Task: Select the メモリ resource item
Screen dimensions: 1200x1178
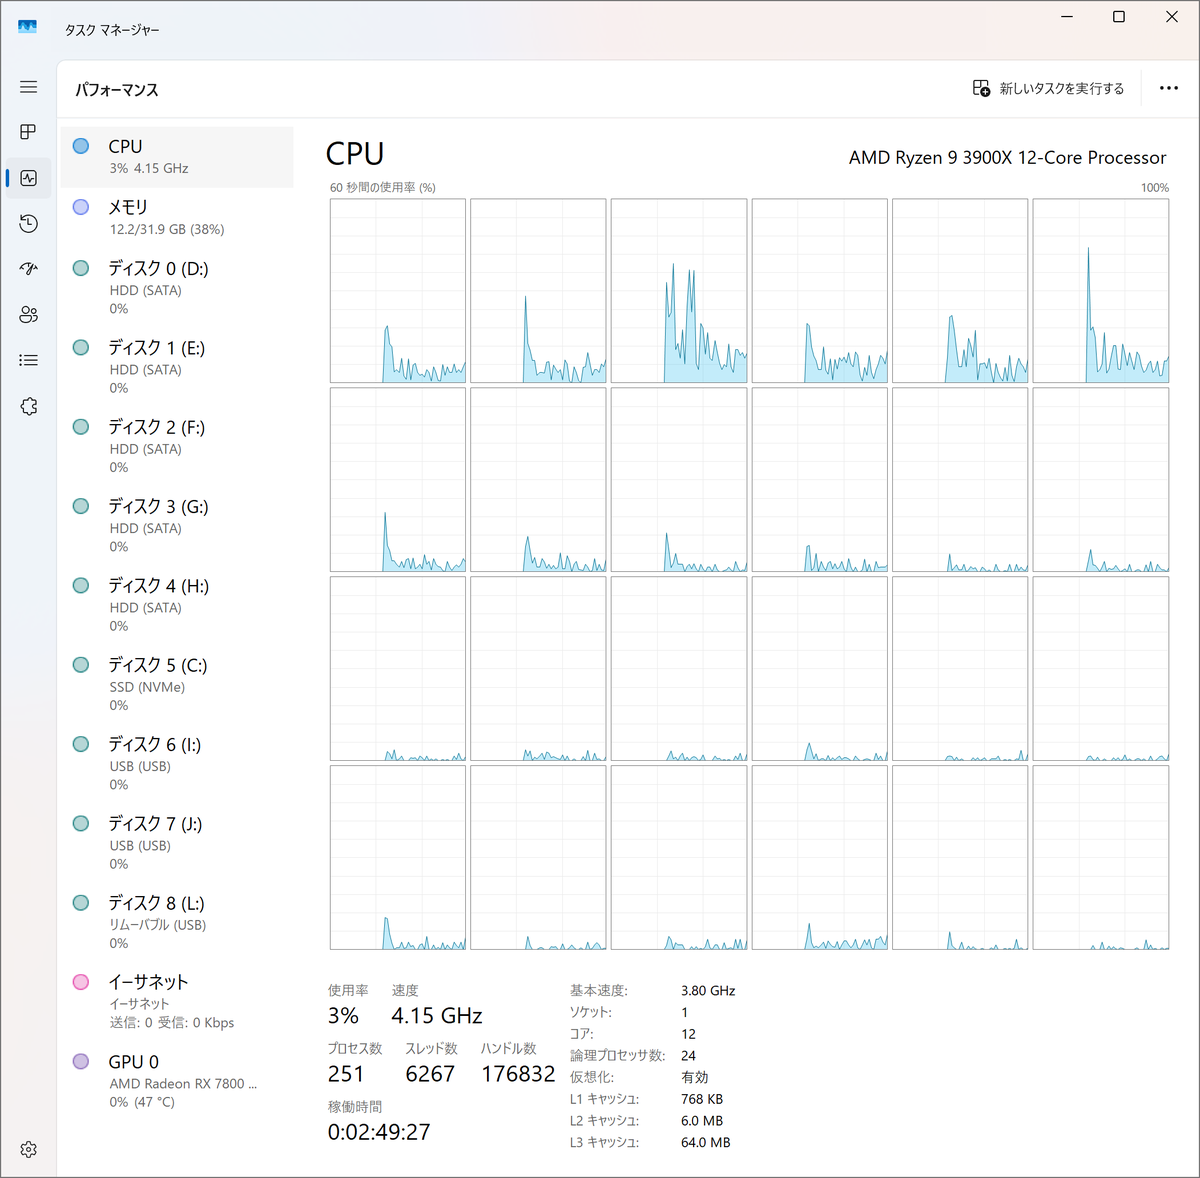Action: (x=177, y=218)
